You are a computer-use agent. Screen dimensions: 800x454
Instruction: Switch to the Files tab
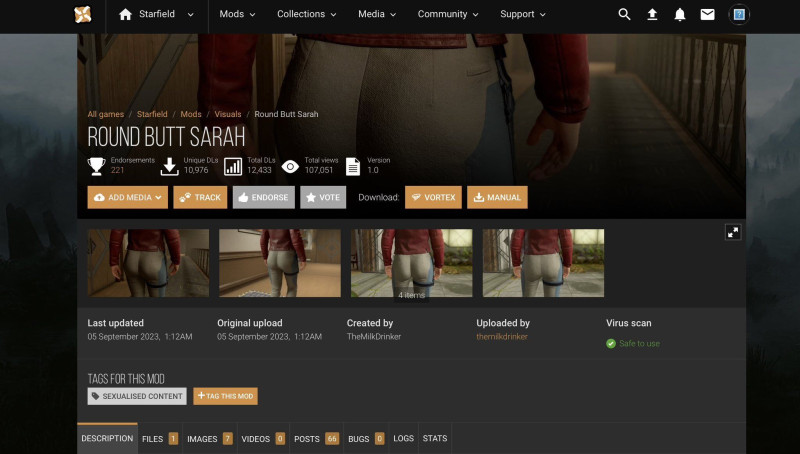click(160, 438)
